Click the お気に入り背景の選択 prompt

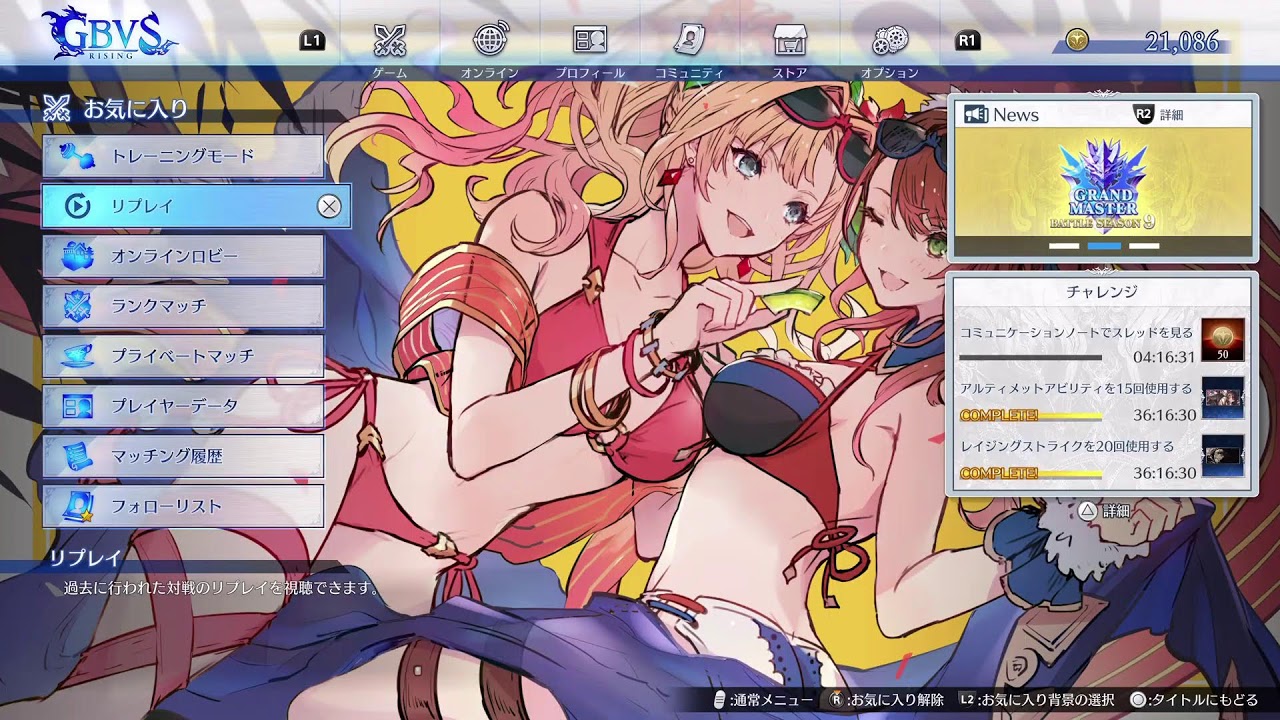[x=1035, y=700]
